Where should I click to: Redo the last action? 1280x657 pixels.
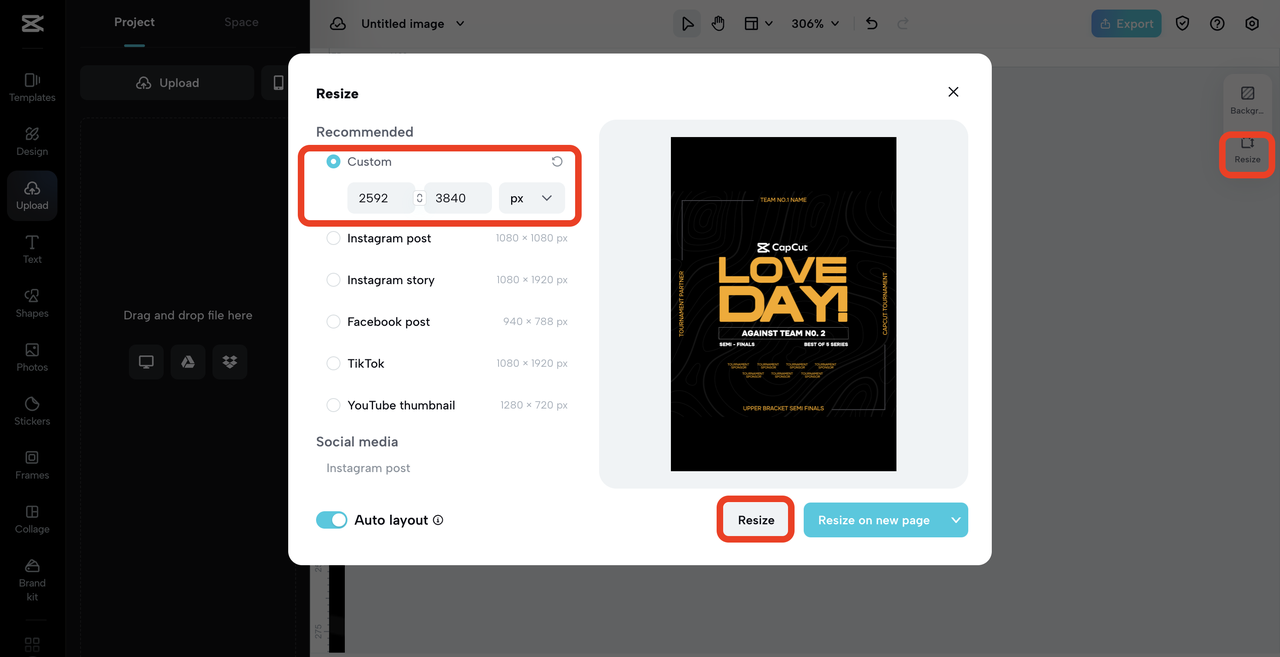(903, 24)
